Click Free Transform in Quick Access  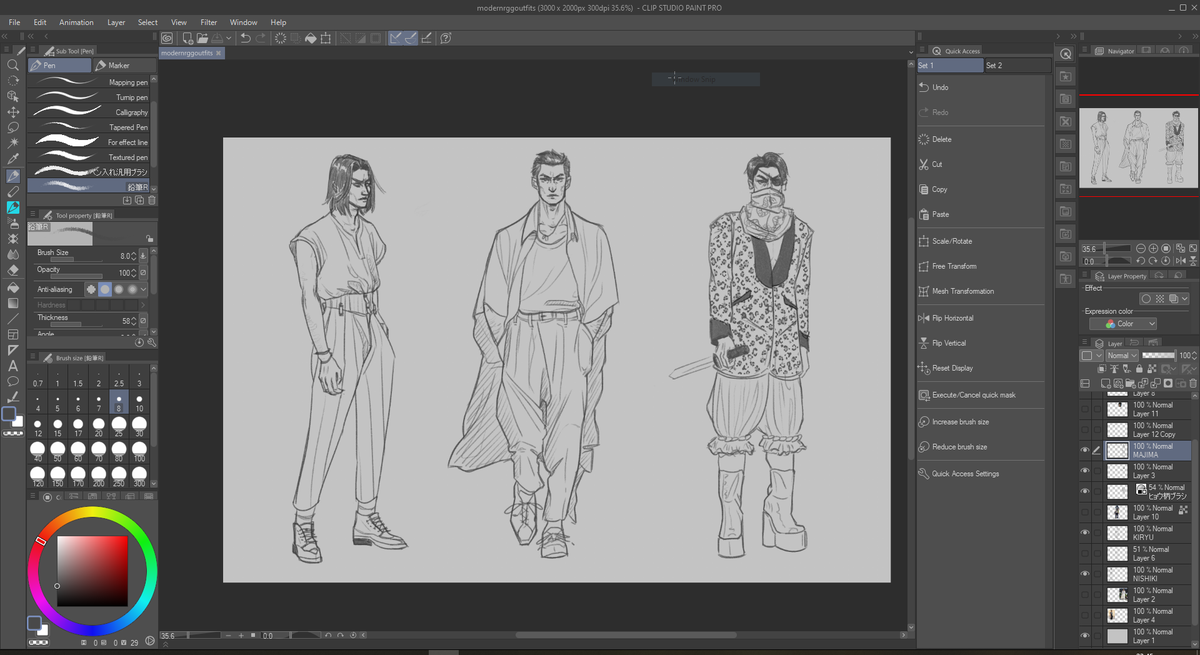pyautogui.click(x=983, y=266)
